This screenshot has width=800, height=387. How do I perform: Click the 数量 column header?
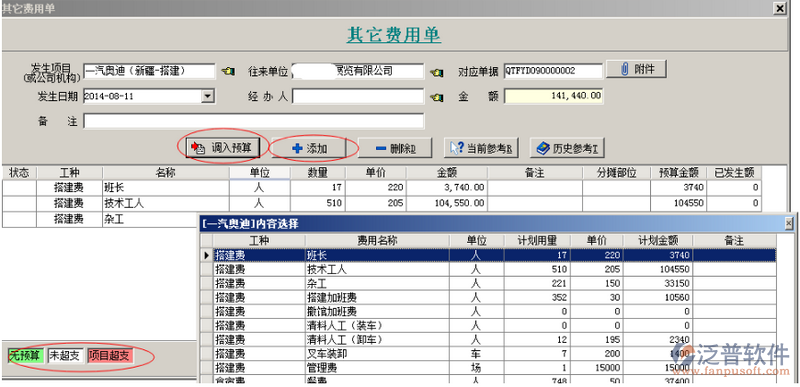(318, 173)
